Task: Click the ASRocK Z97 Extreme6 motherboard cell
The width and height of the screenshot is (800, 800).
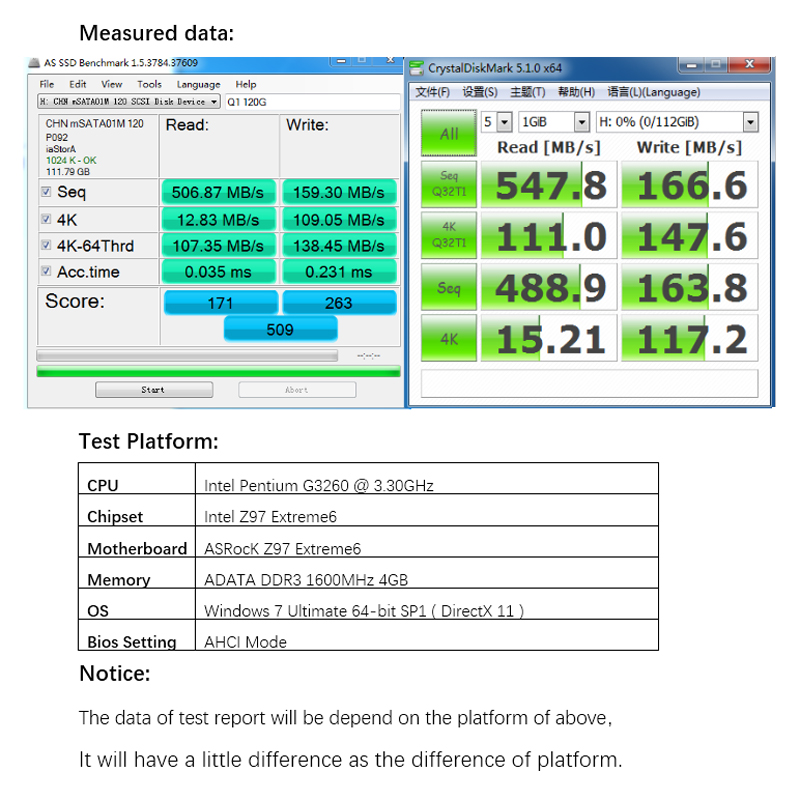Action: coord(427,542)
